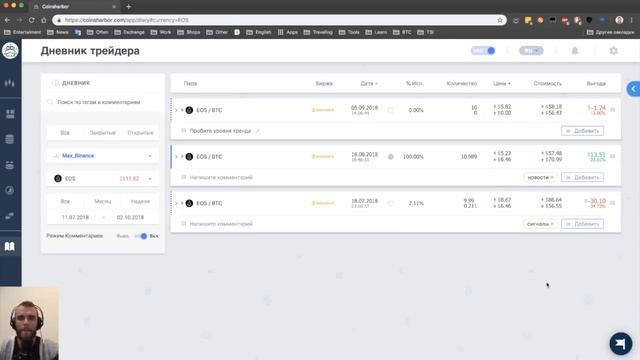Open a new browser tab
The height and width of the screenshot is (360, 640).
(129, 7)
